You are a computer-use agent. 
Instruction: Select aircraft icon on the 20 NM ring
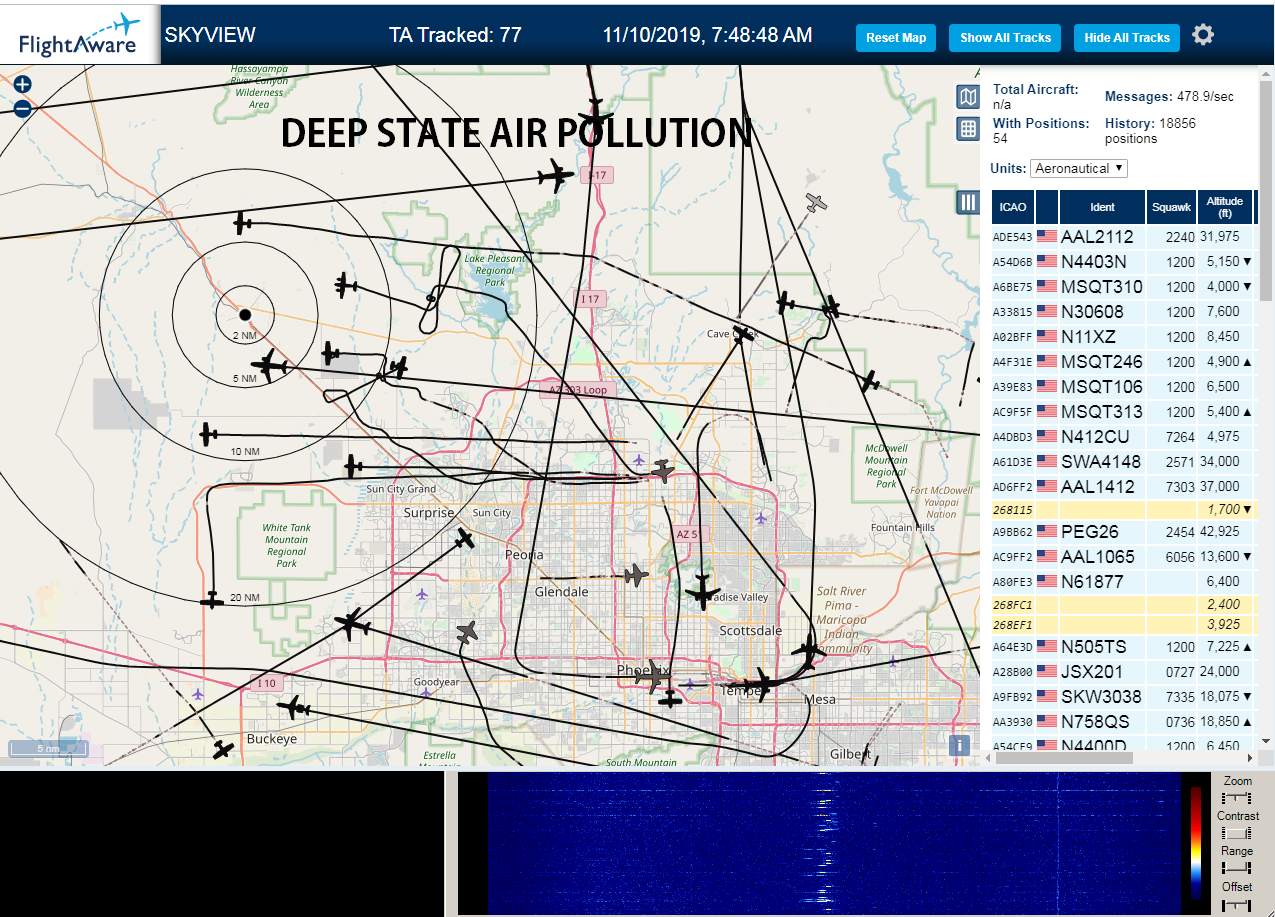click(212, 599)
